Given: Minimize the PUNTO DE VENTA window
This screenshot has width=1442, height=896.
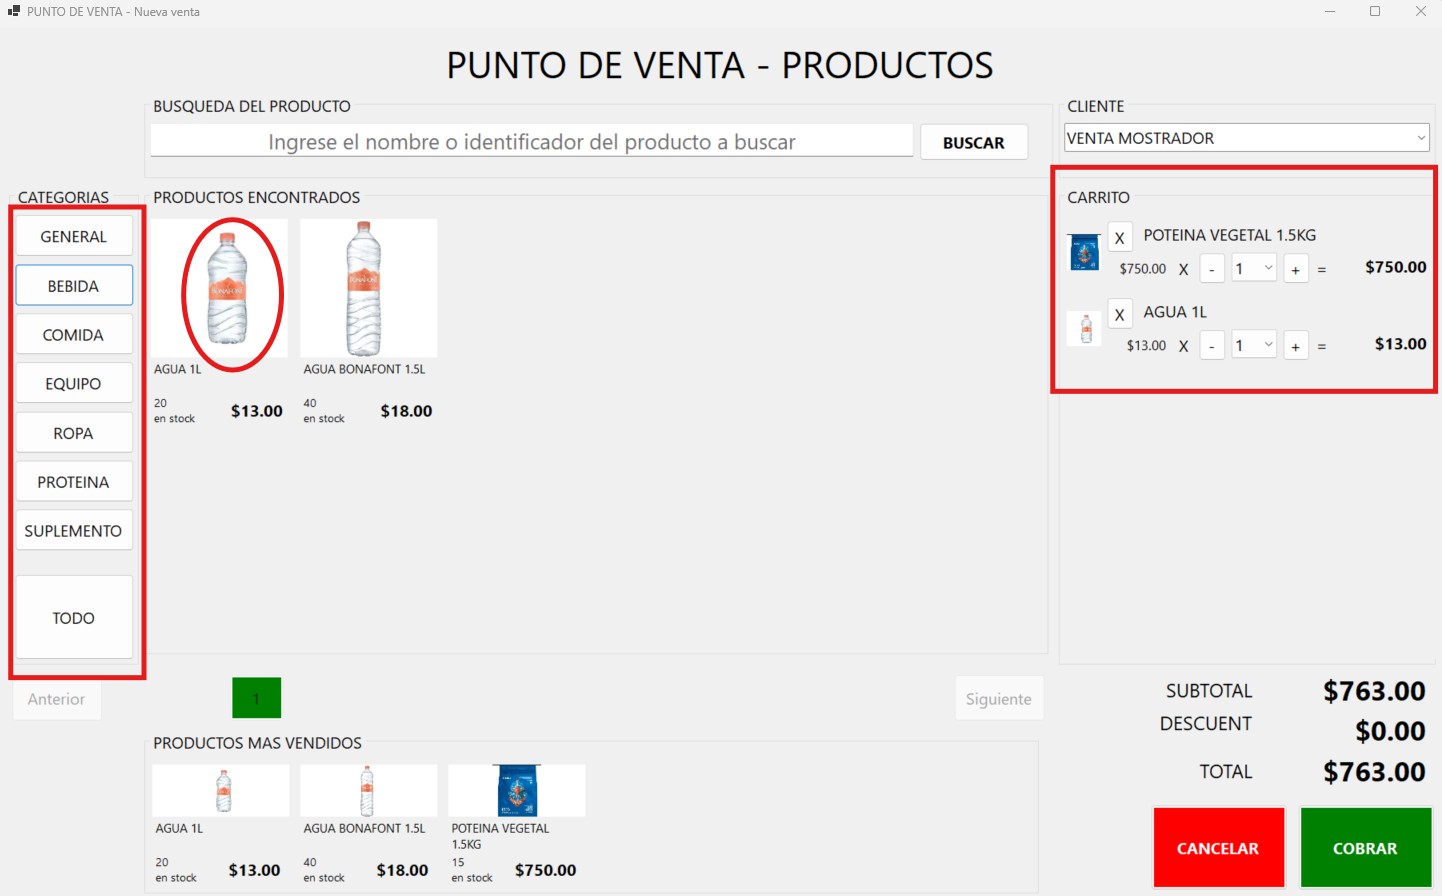Looking at the screenshot, I should 1330,11.
